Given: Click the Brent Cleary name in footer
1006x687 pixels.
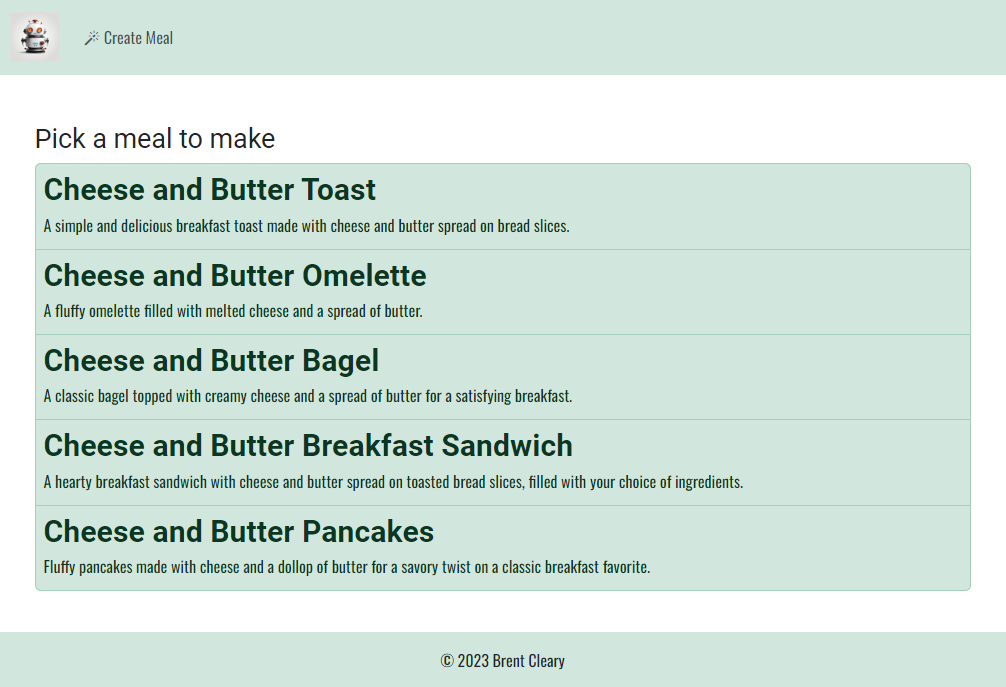Looking at the screenshot, I should [529, 661].
